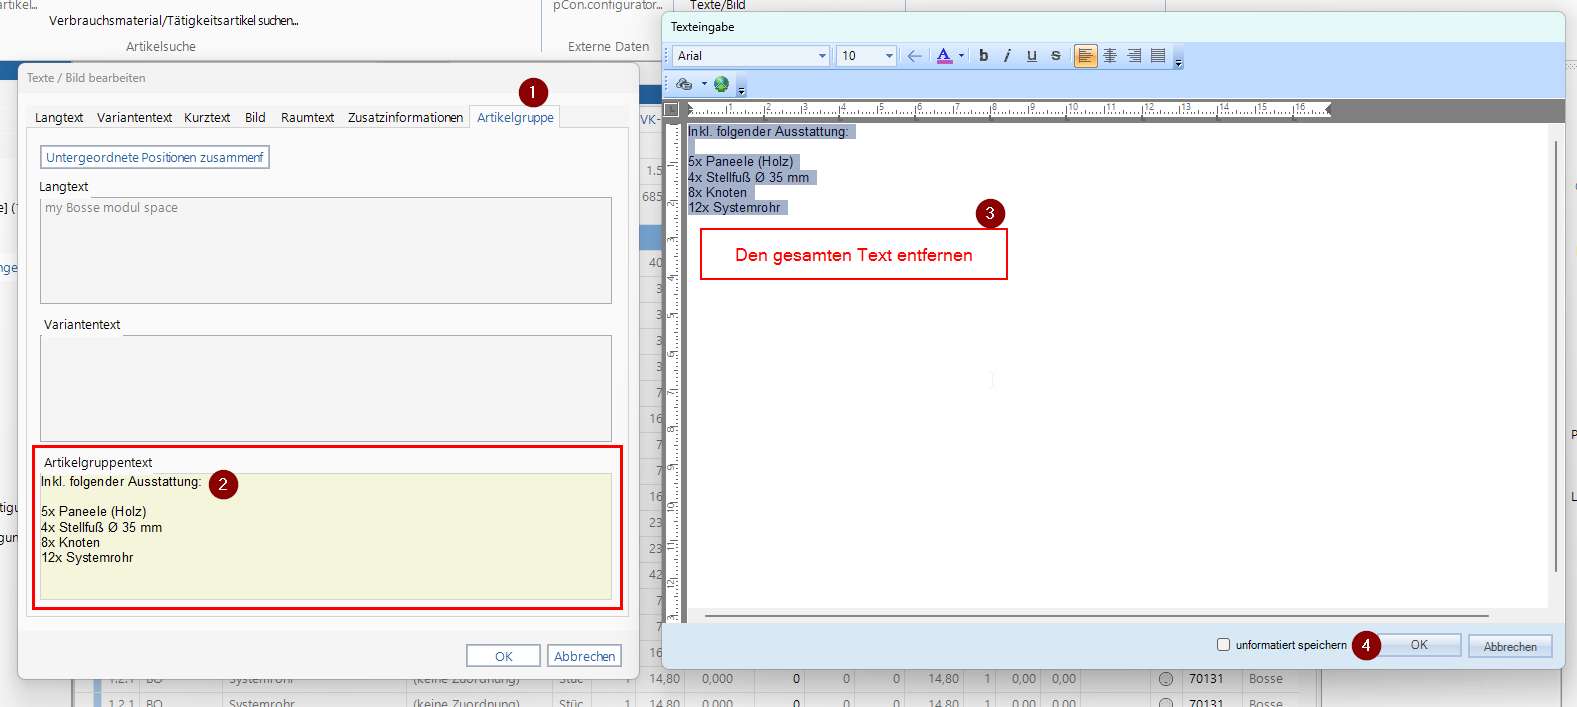Click the green globe icon

point(721,84)
